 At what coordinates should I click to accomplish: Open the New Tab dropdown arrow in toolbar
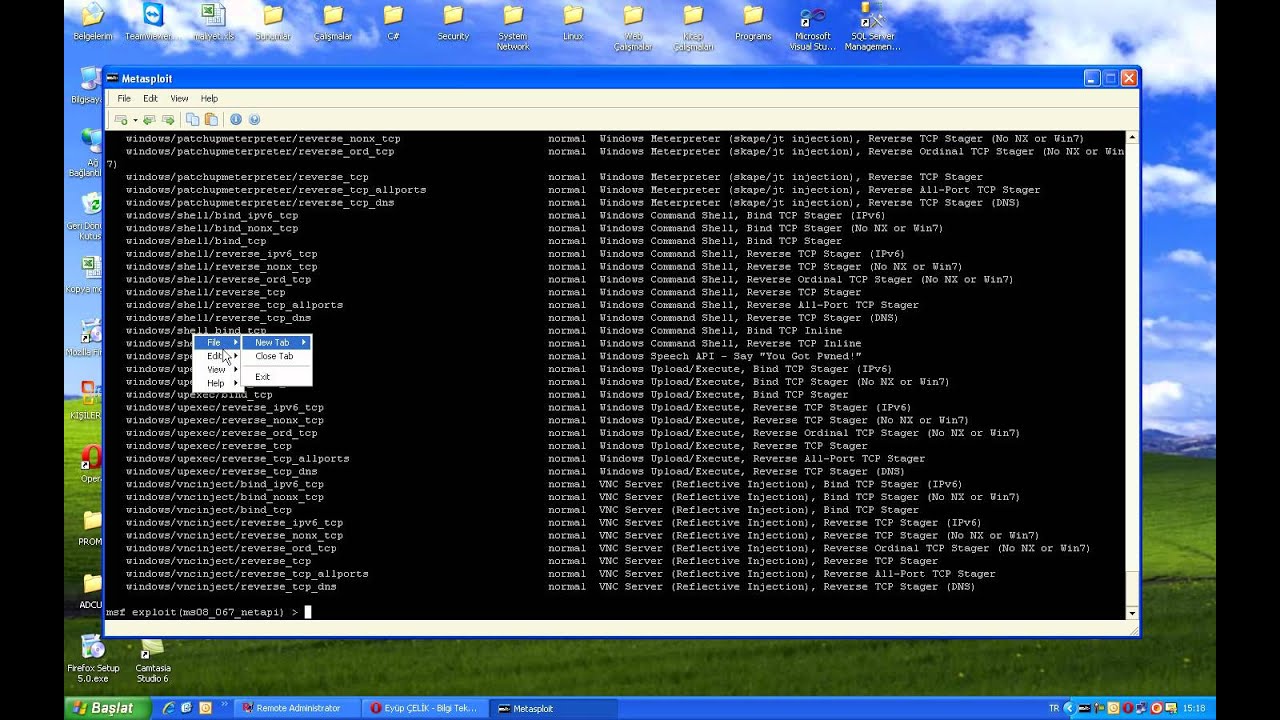(x=135, y=120)
